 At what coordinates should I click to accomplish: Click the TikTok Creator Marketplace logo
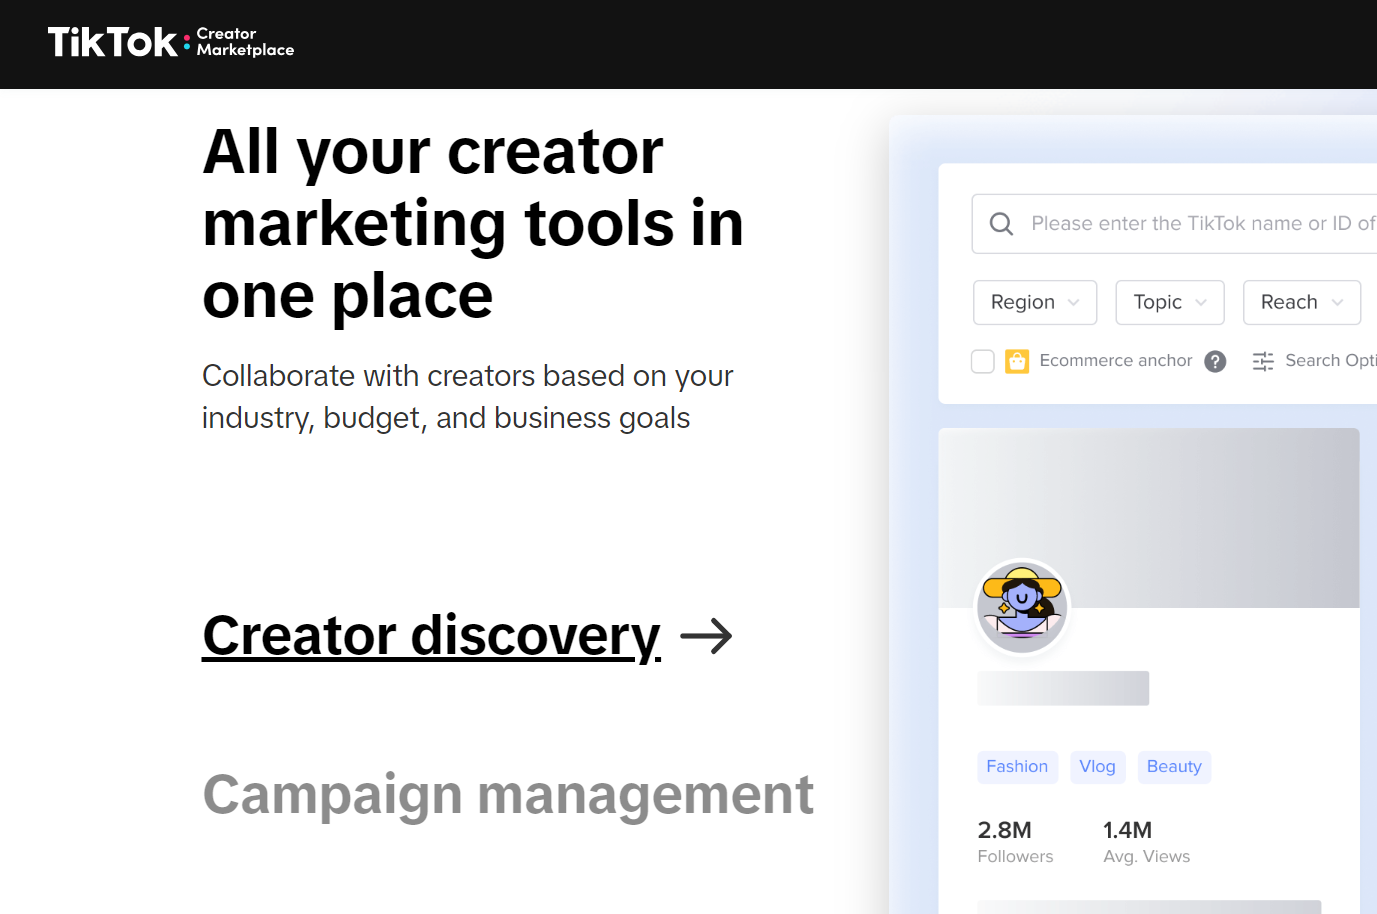tap(170, 42)
